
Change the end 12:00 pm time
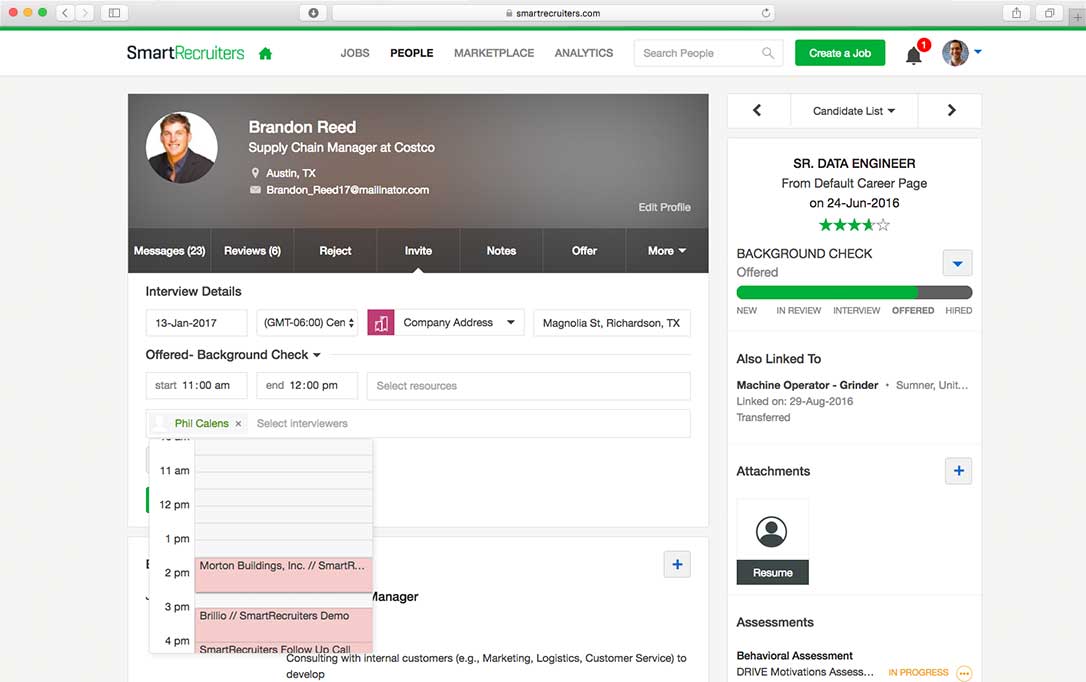pos(307,386)
